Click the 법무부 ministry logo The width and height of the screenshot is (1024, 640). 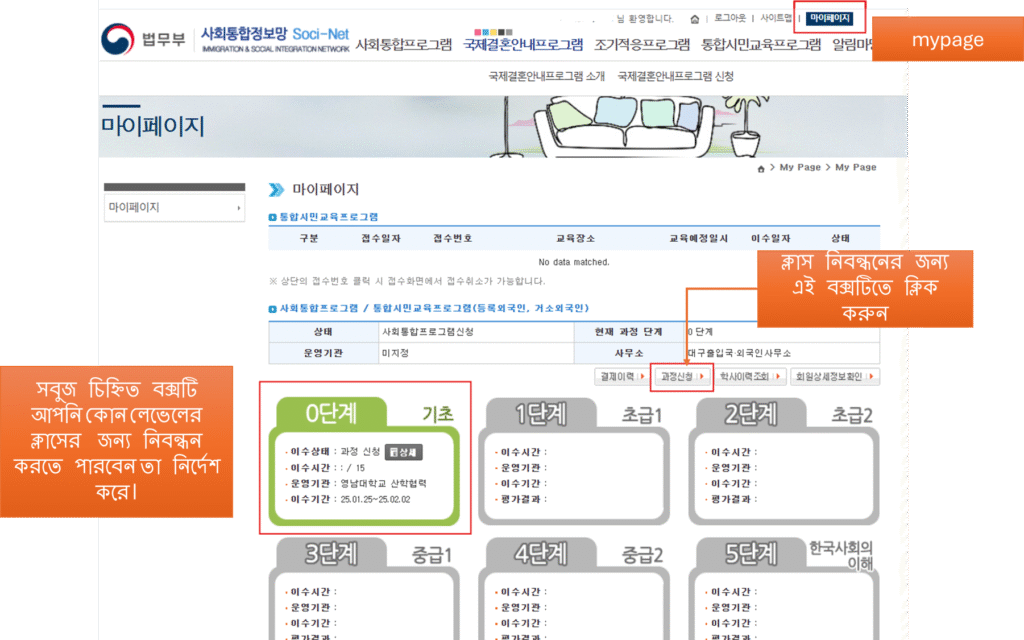click(x=140, y=38)
